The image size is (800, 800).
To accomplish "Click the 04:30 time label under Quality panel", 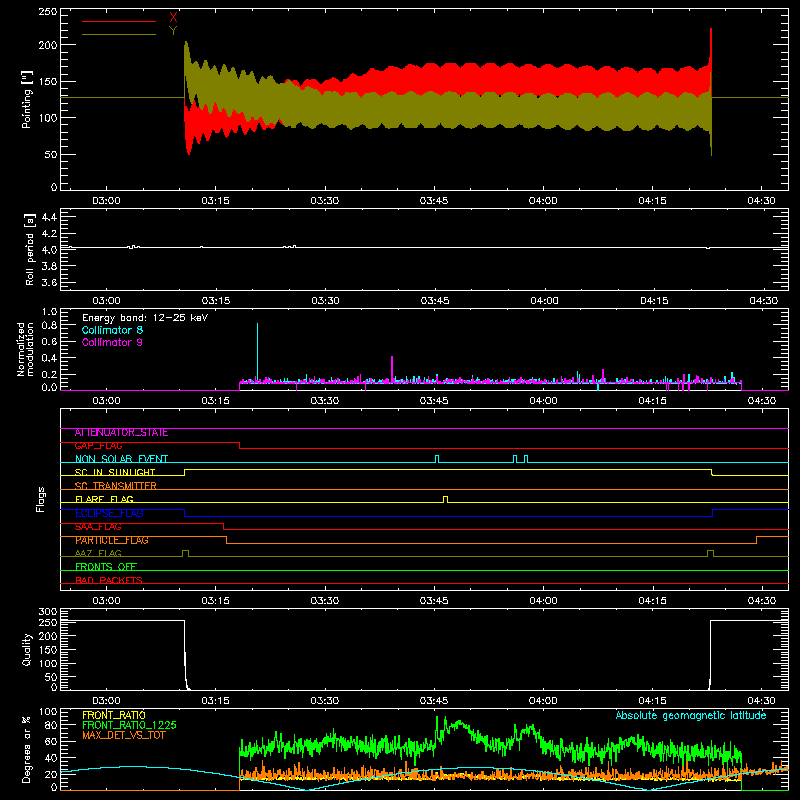I will [x=761, y=701].
